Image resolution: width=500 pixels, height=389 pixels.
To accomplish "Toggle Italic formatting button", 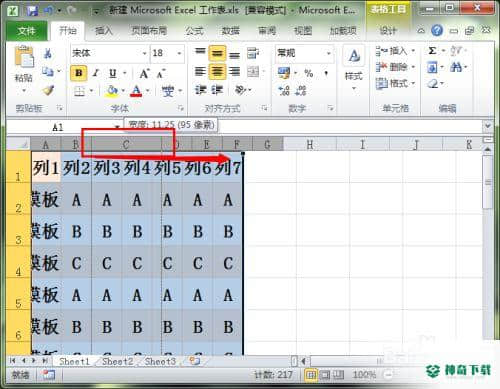I will [x=96, y=73].
